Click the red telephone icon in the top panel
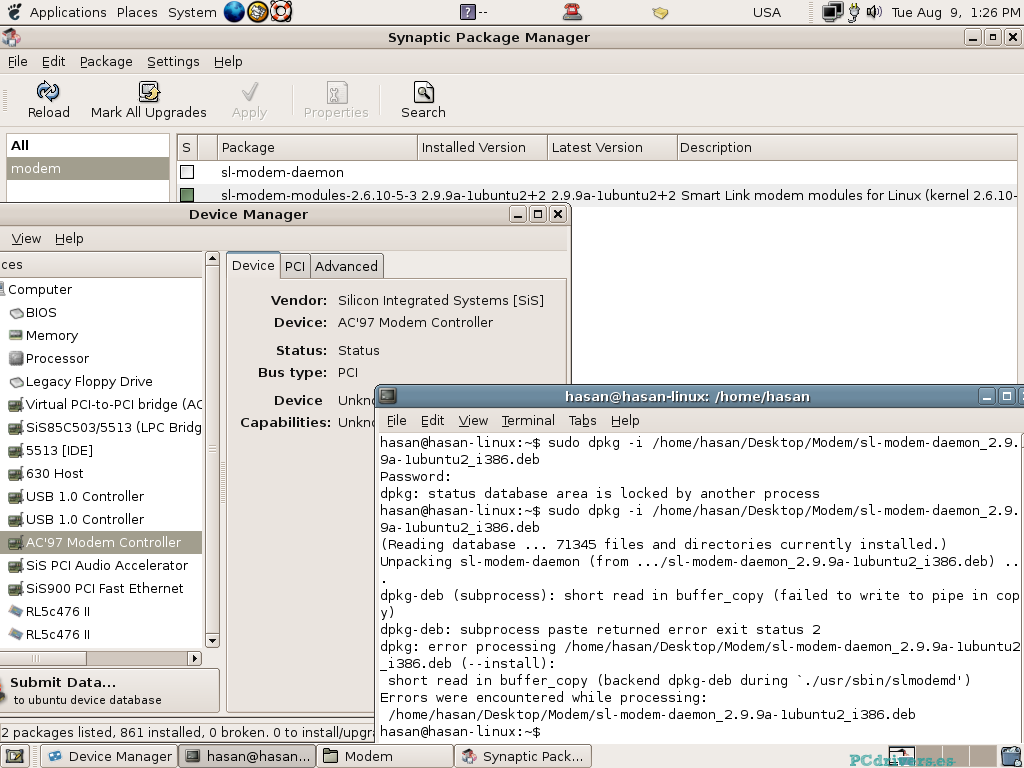 (x=572, y=12)
